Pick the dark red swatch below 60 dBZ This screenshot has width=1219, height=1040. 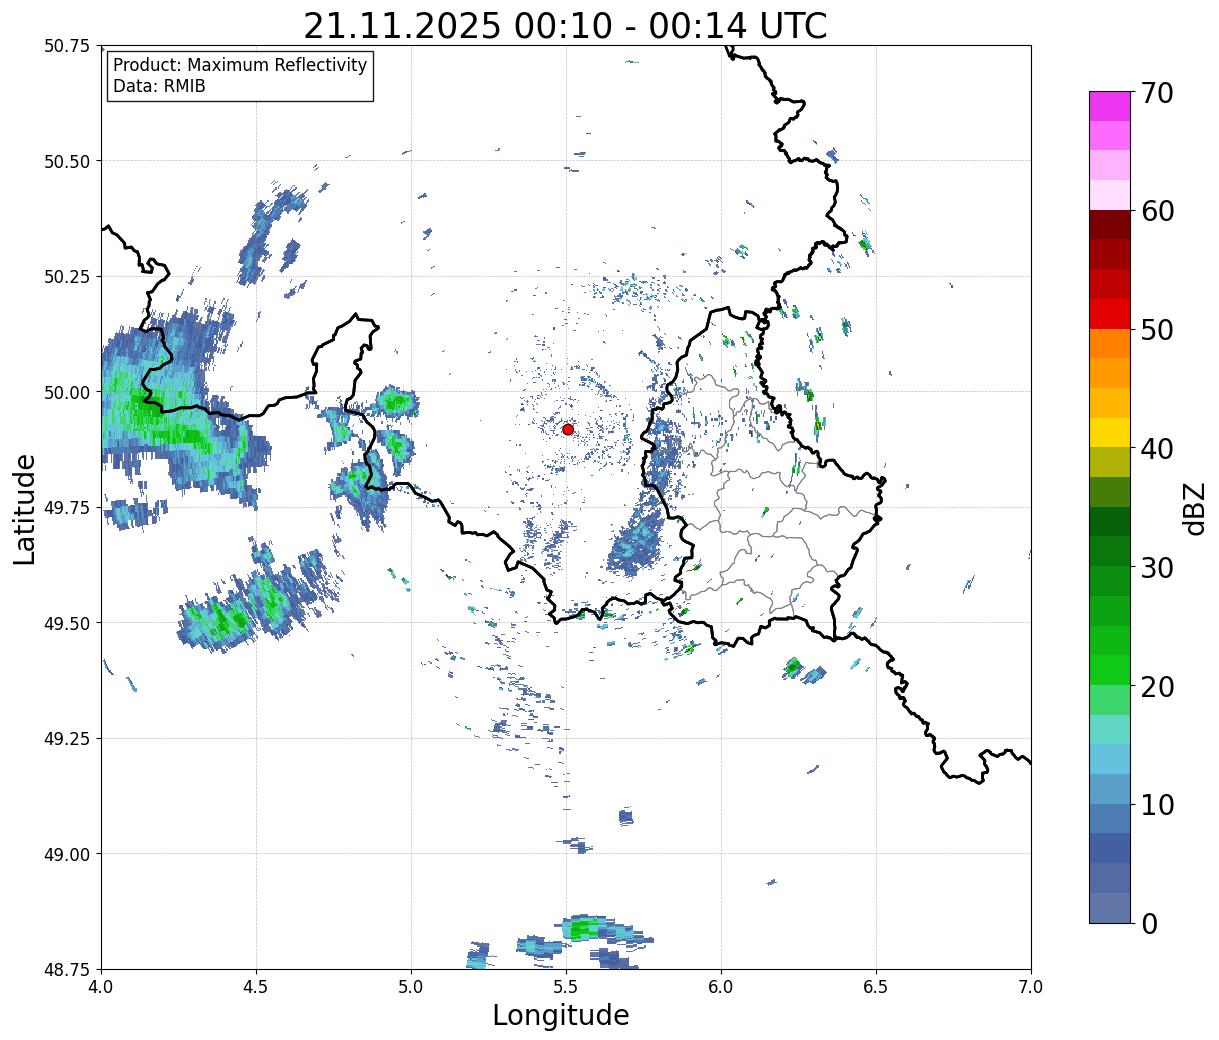pyautogui.click(x=1110, y=224)
